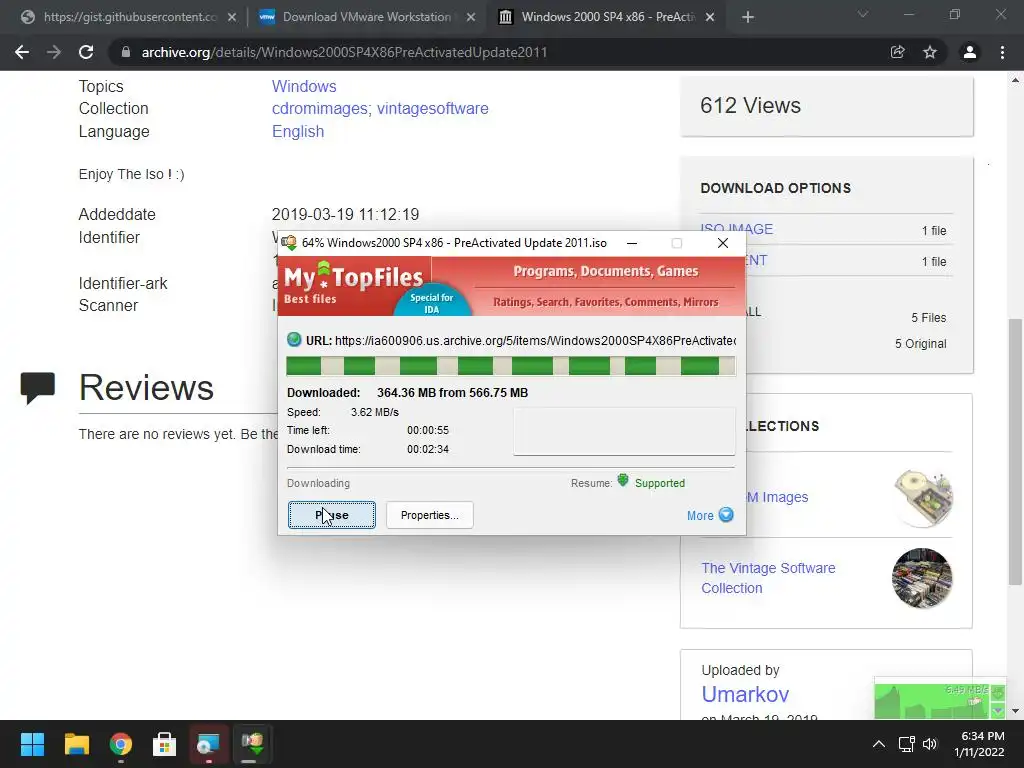Click the Resume Supported shield icon

coord(623,481)
